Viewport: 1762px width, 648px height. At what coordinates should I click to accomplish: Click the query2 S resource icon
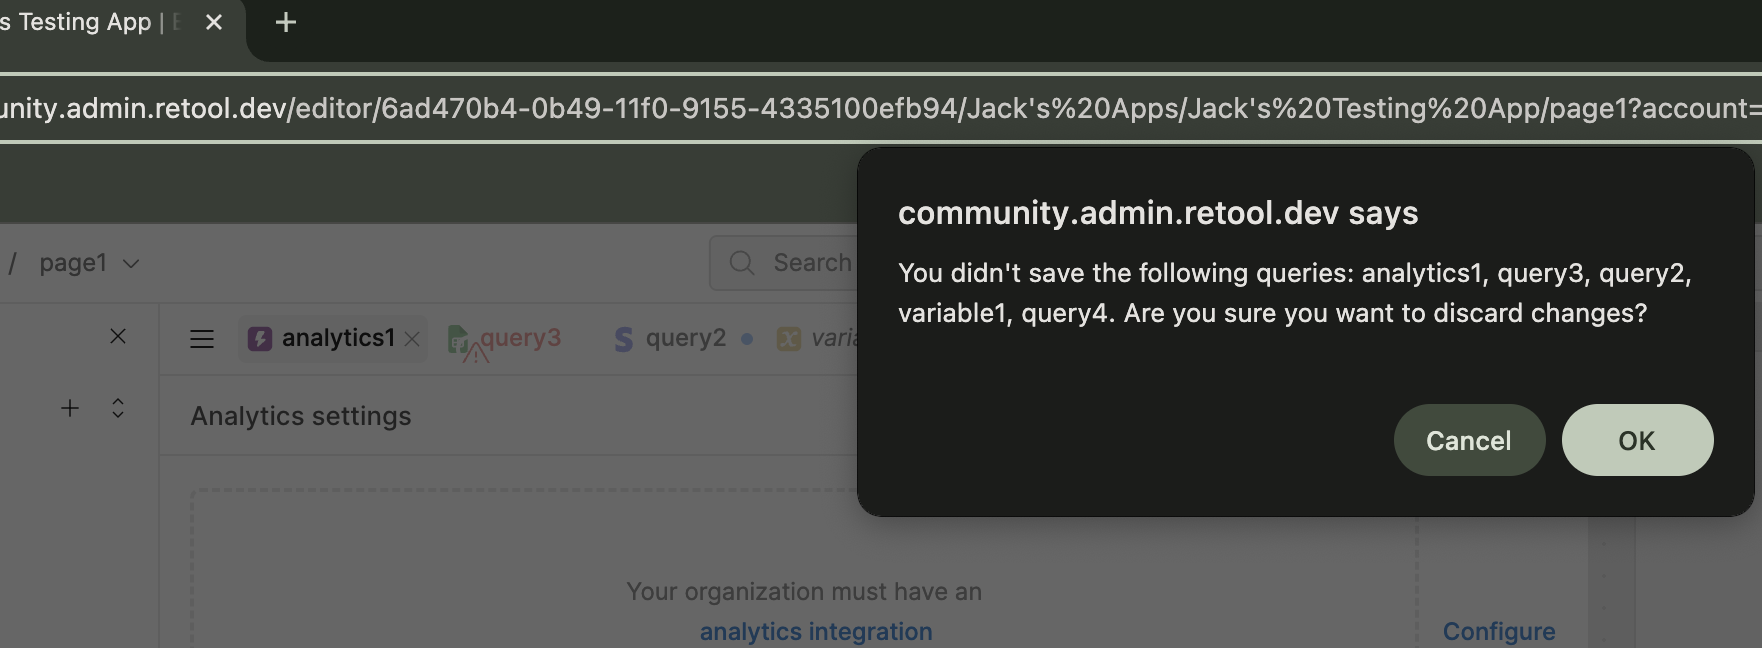pyautogui.click(x=624, y=340)
